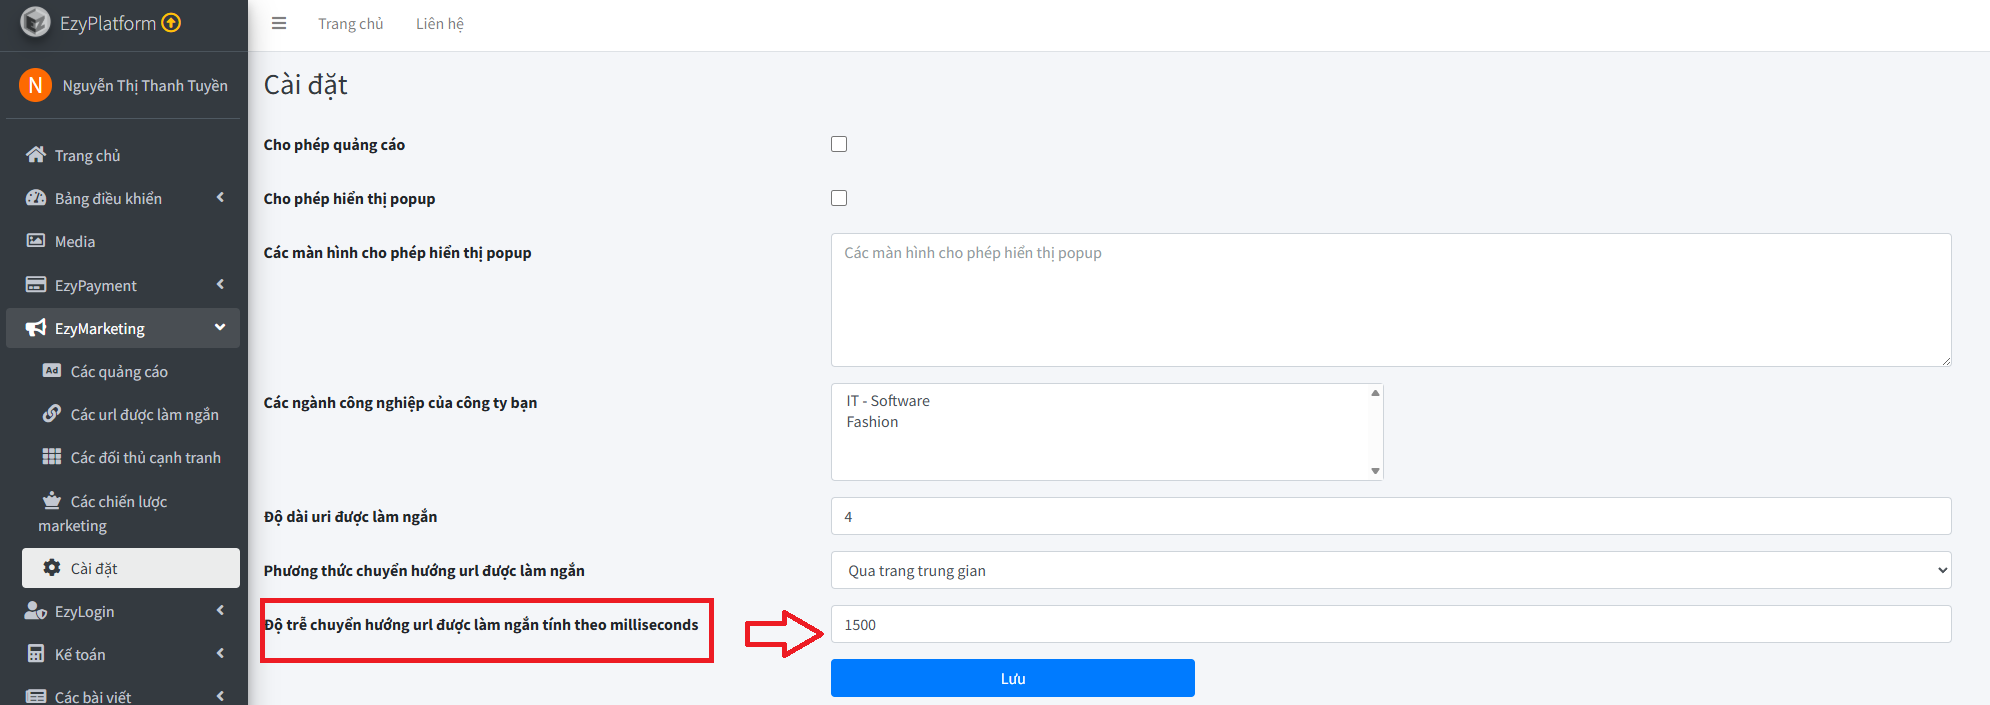Select Fashion in the industries list

[x=872, y=422]
